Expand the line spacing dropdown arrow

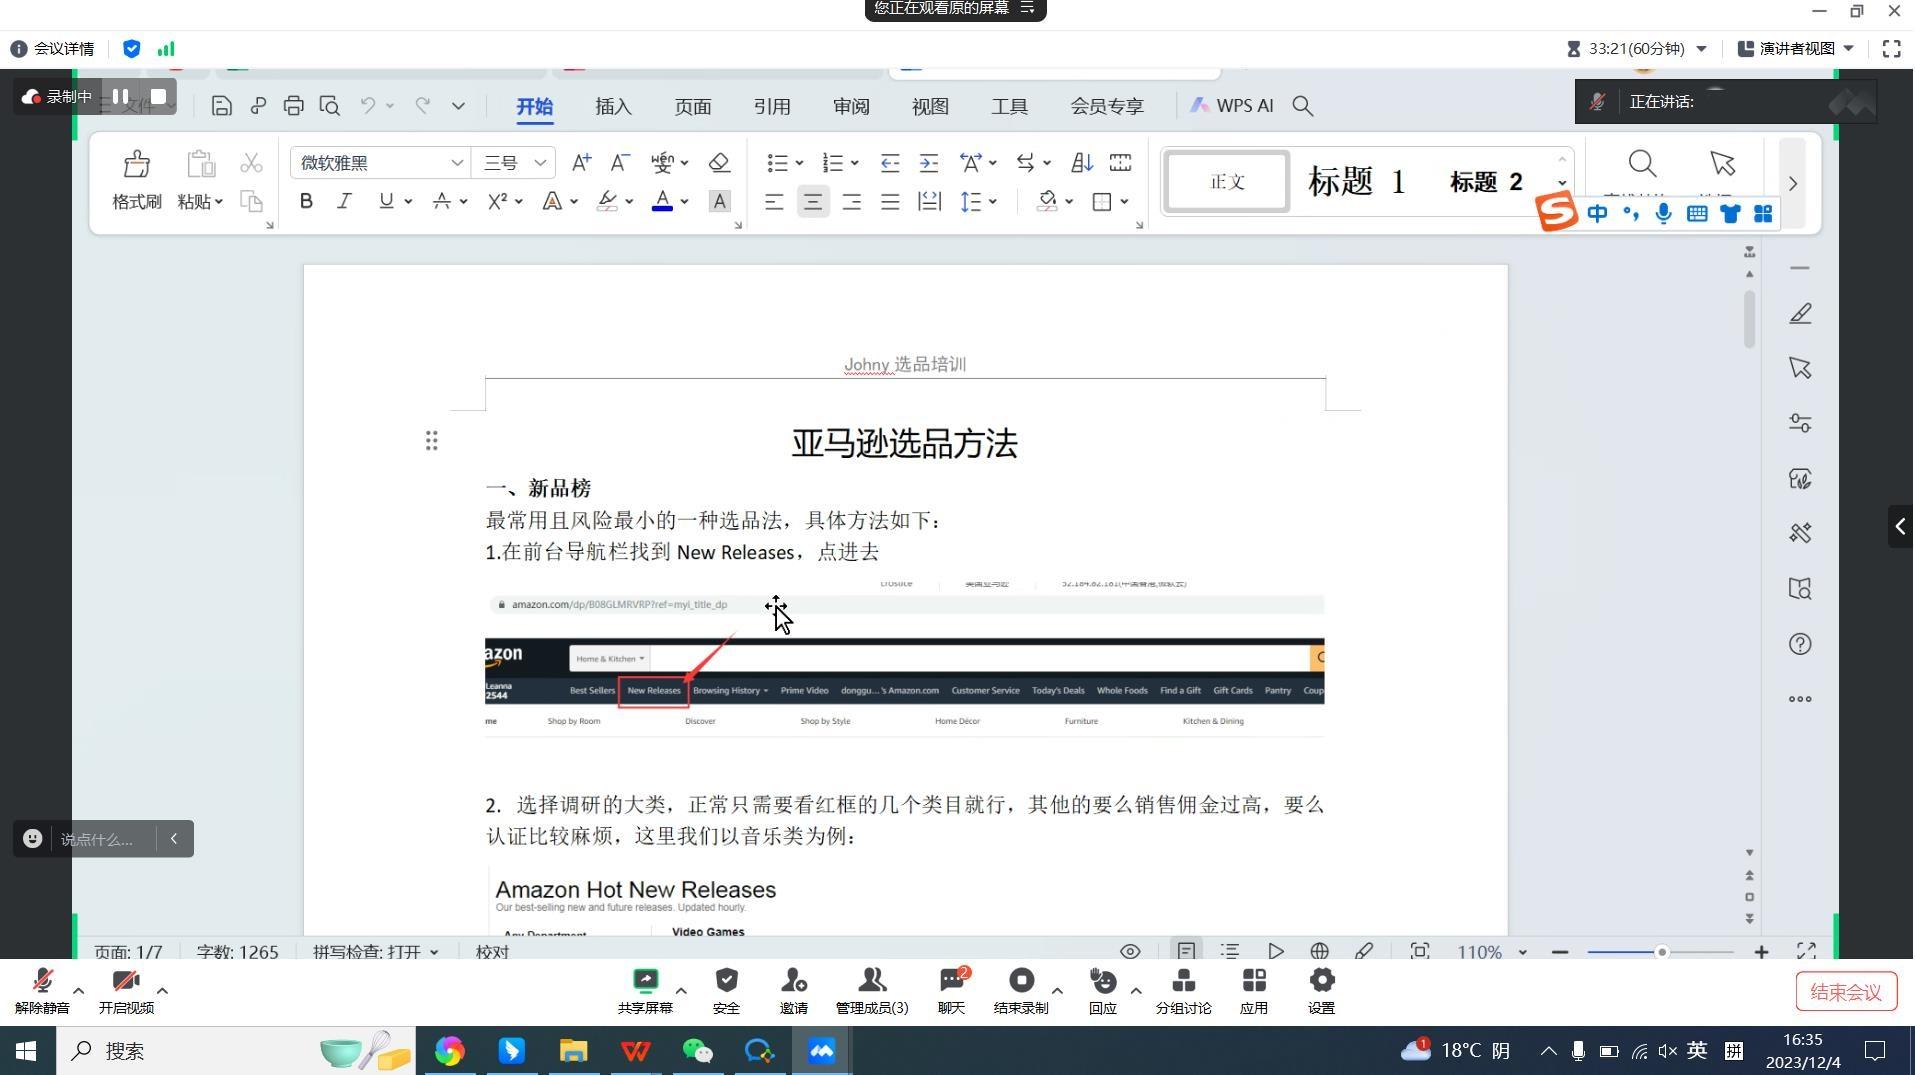(993, 202)
